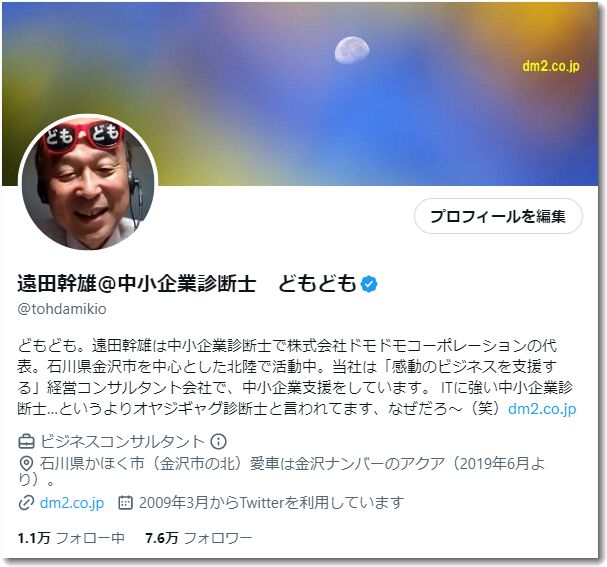View the 1.1万 フォロー中 following list
The image size is (607, 567).
(x=71, y=538)
